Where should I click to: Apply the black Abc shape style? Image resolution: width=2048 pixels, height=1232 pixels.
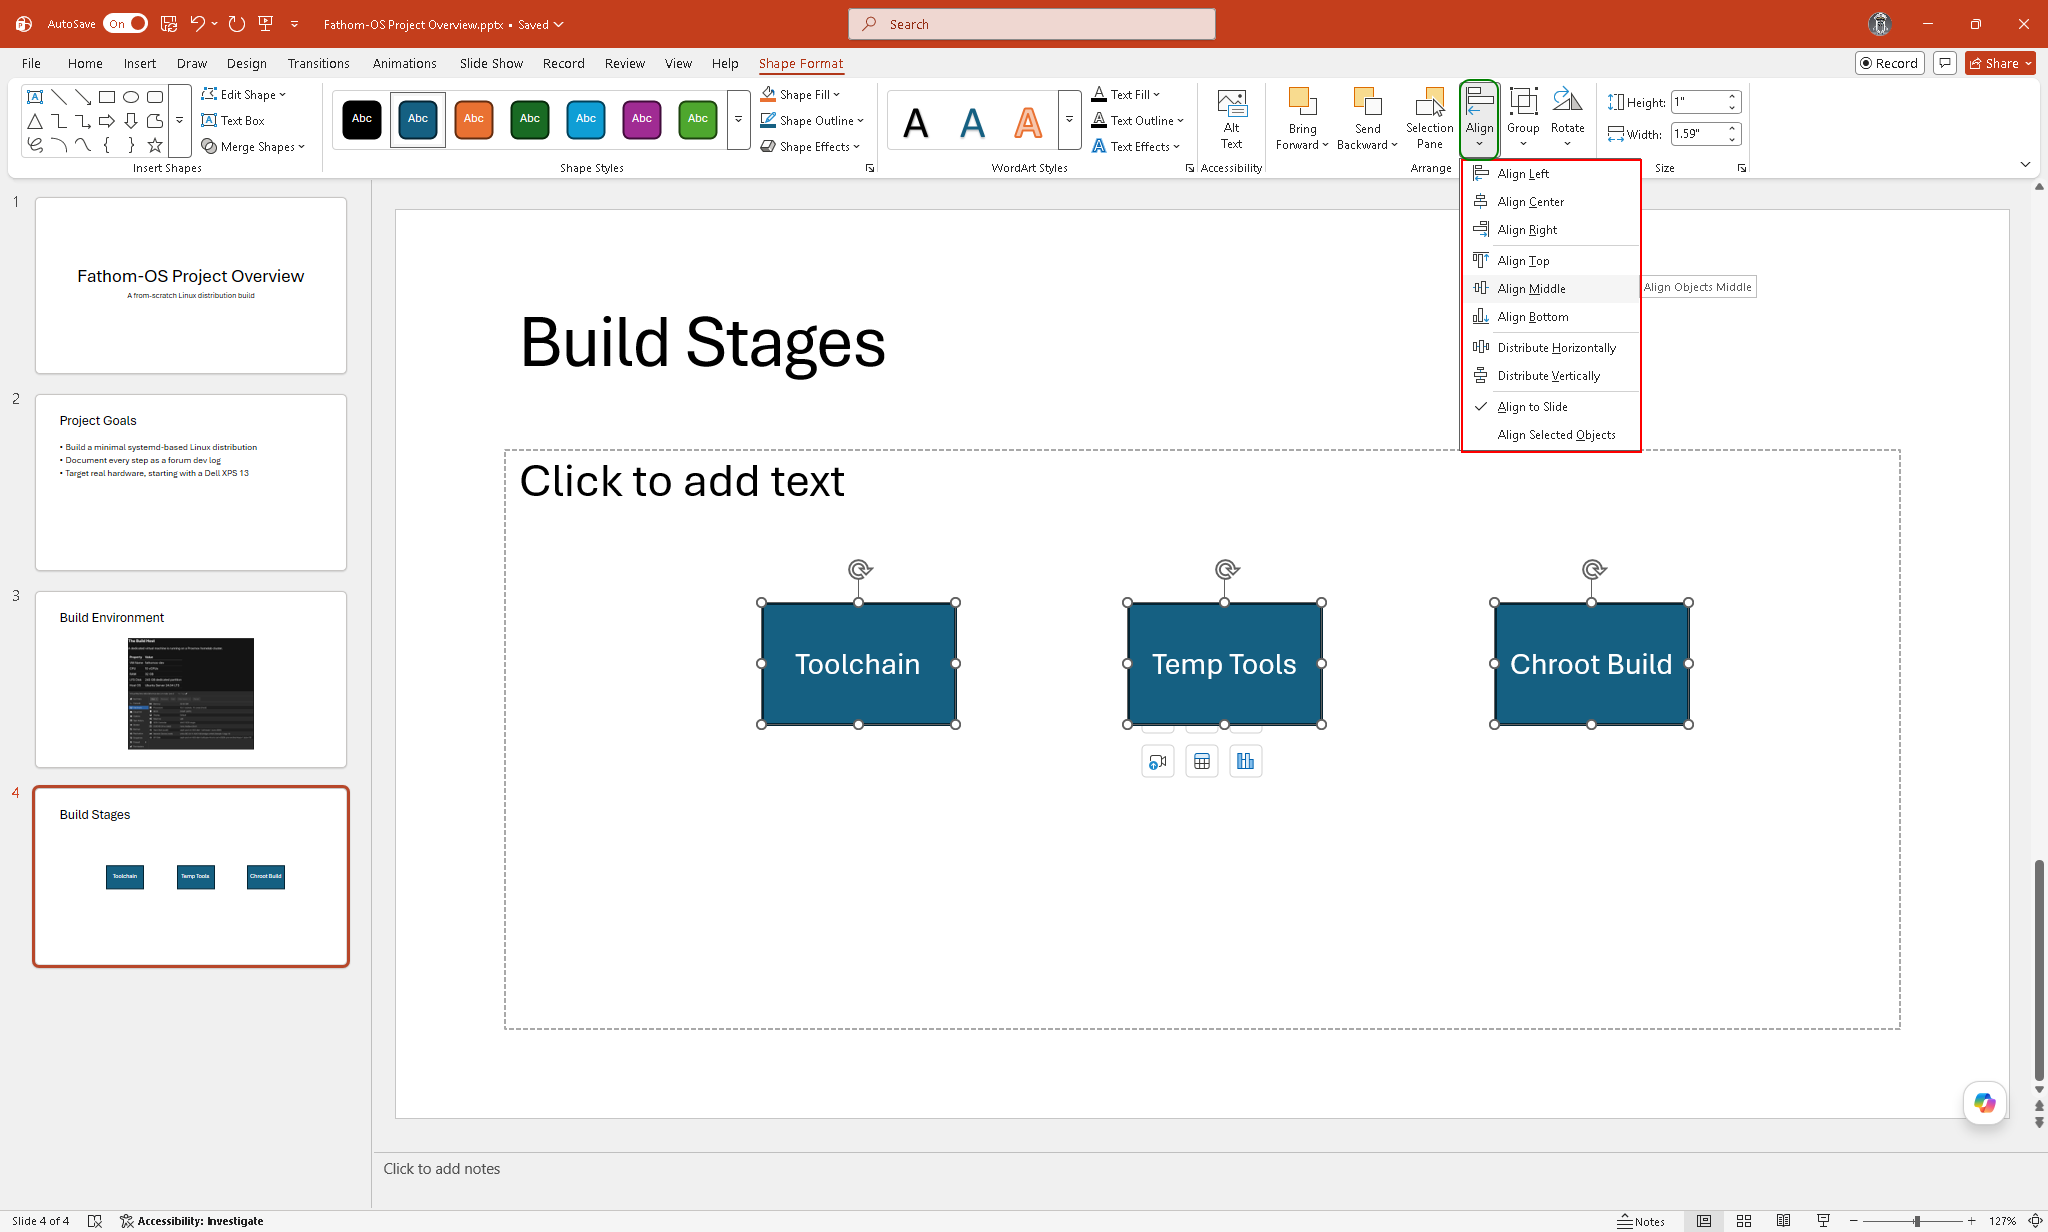[362, 119]
